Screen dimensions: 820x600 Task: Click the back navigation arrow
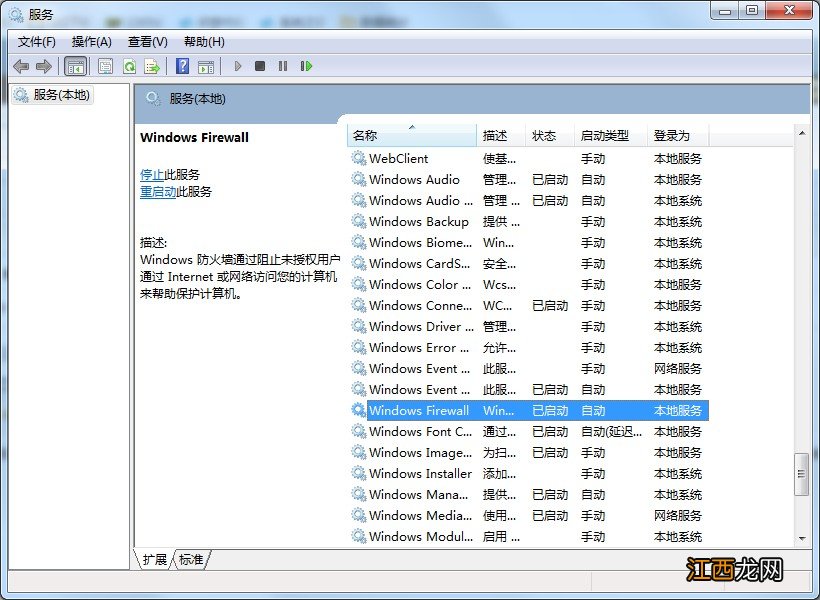pos(21,66)
